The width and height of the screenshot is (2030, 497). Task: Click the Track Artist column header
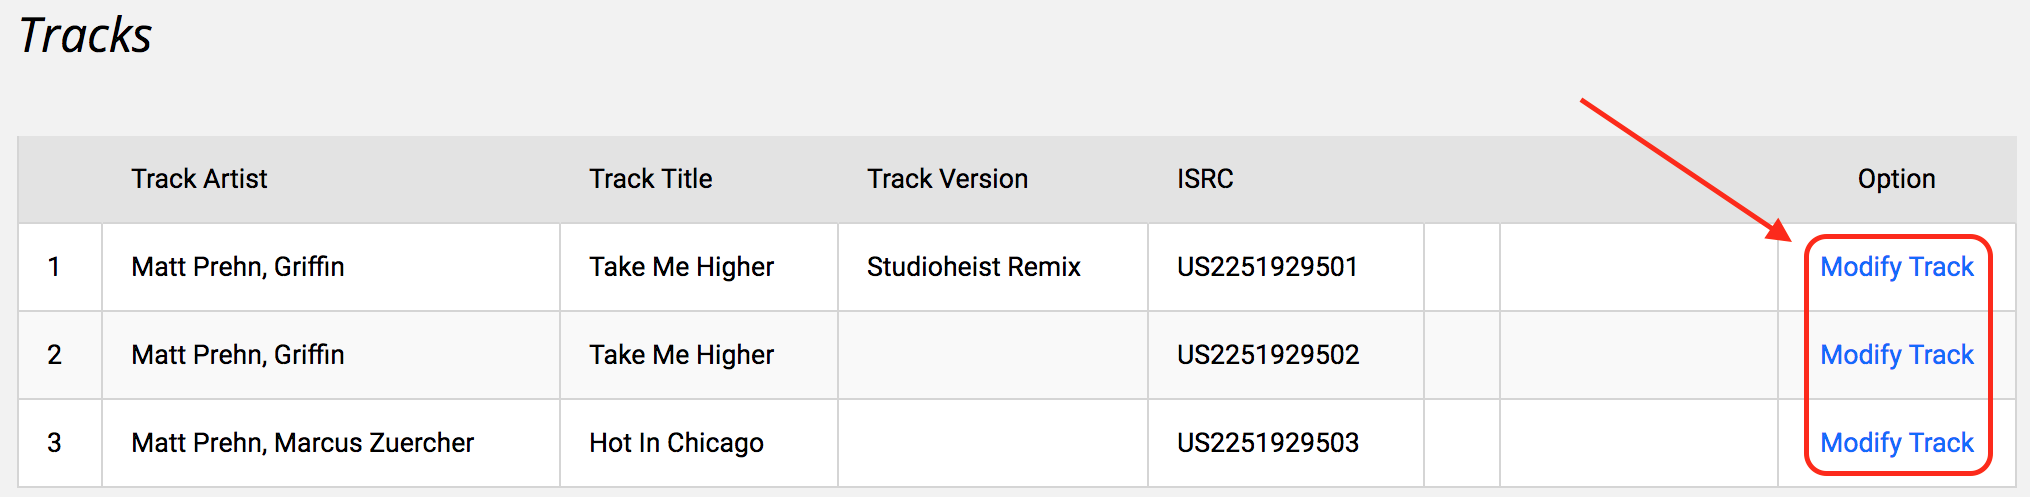click(199, 179)
